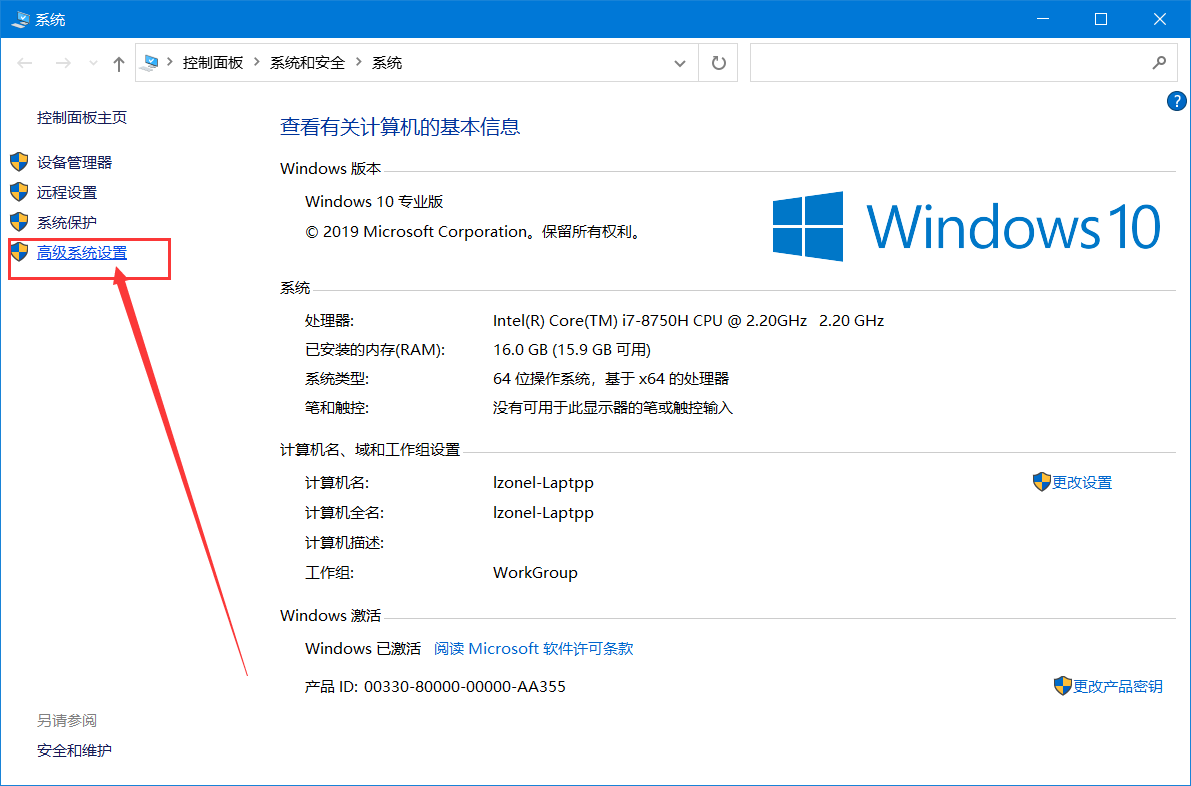Open Help with the question mark icon

[1177, 101]
